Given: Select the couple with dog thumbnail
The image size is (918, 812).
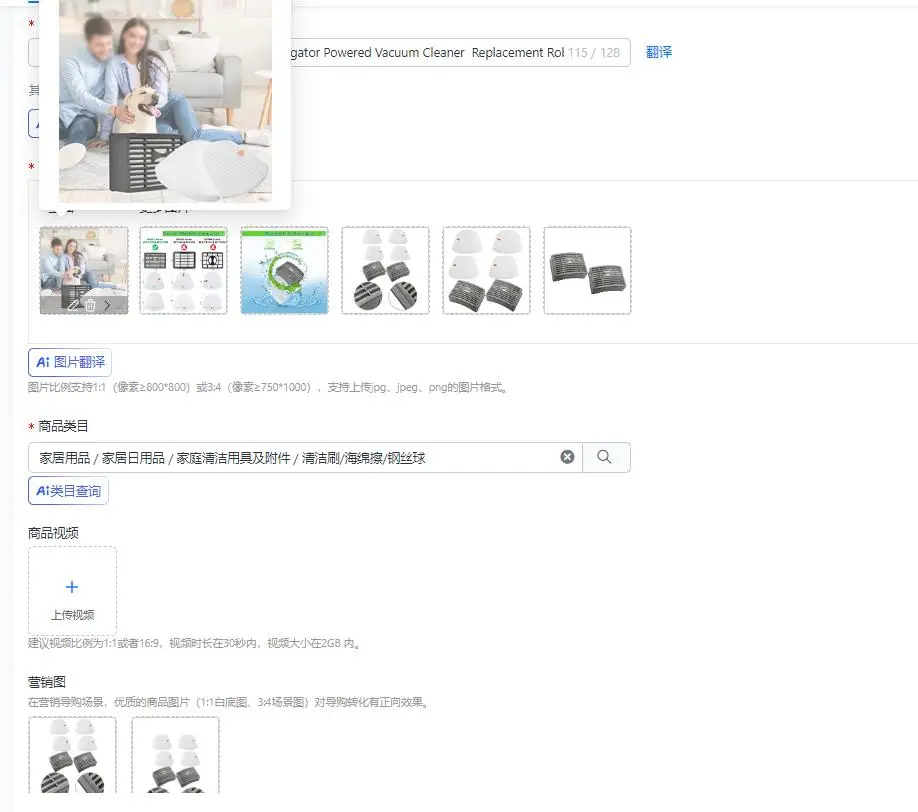Looking at the screenshot, I should point(84,270).
